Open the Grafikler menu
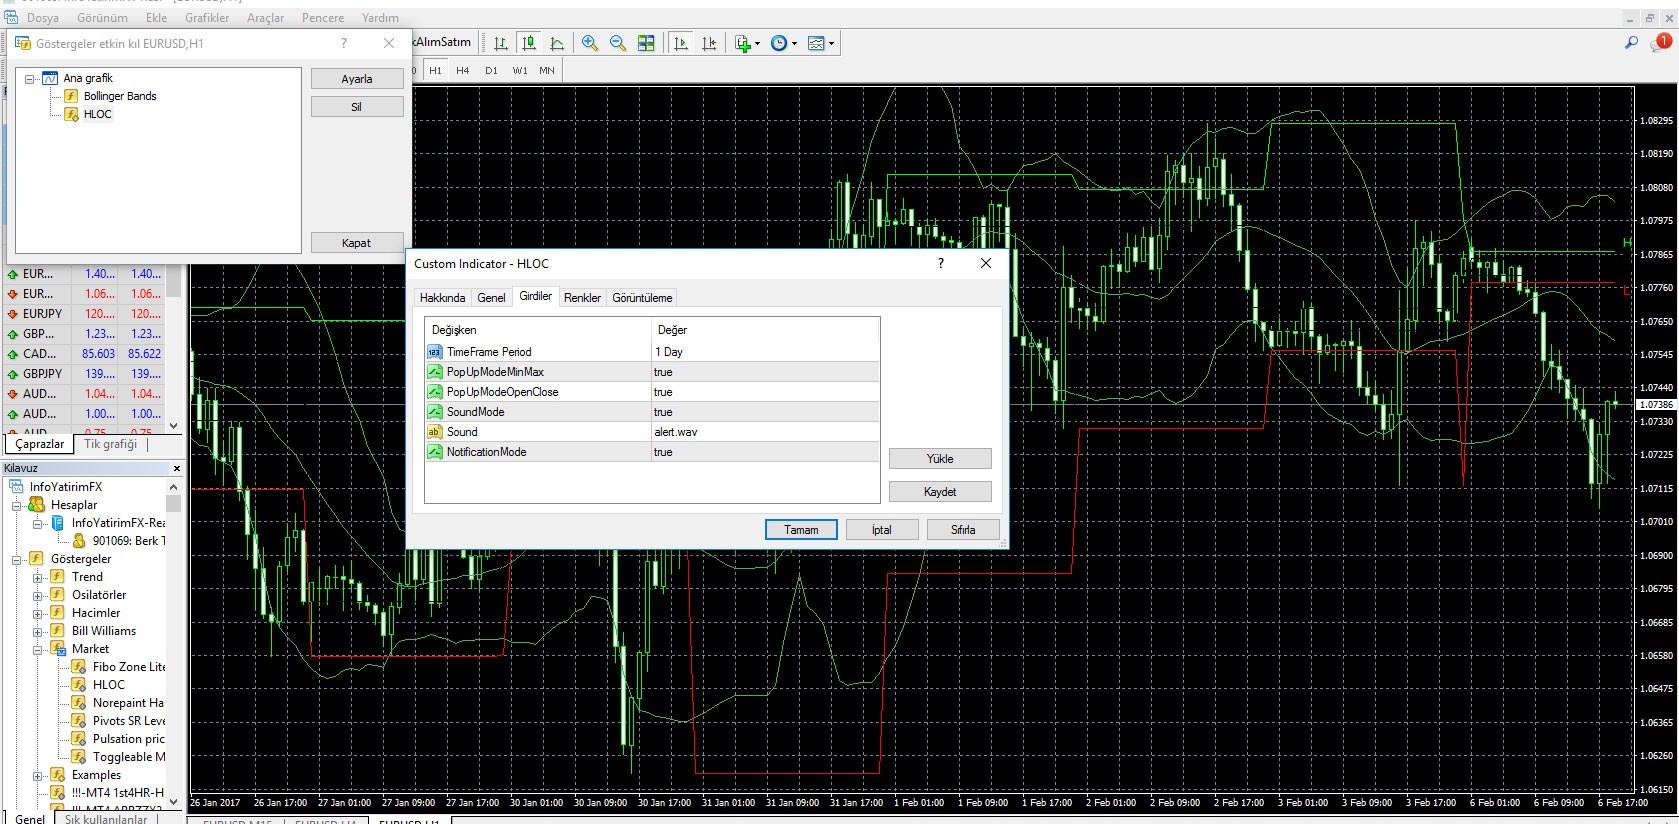Viewport: 1679px width, 824px height. (207, 17)
